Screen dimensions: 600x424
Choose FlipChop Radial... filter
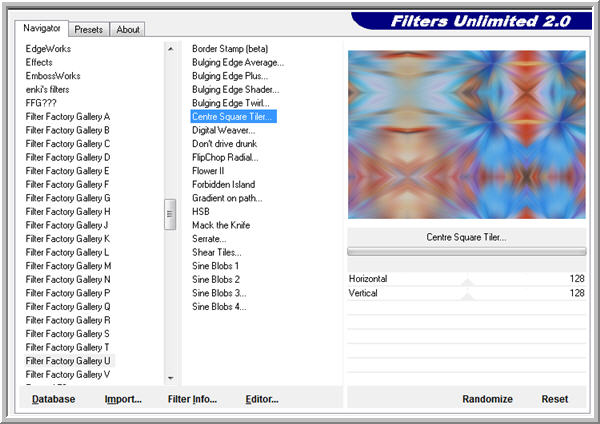225,157
